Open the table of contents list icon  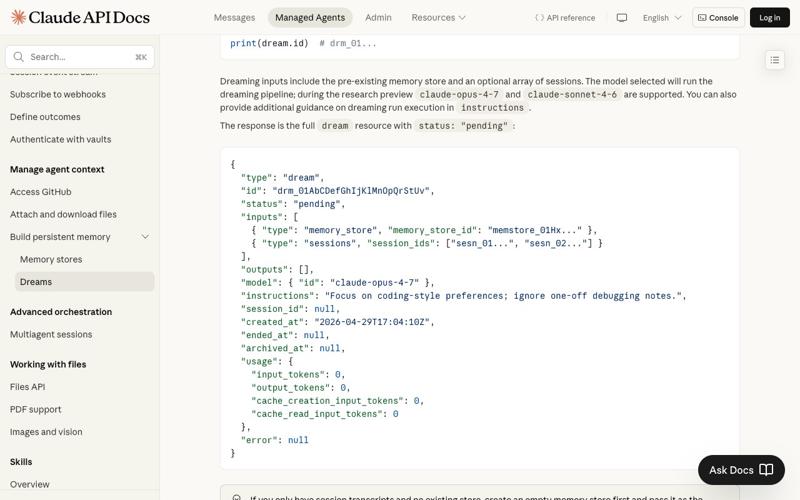tap(774, 60)
